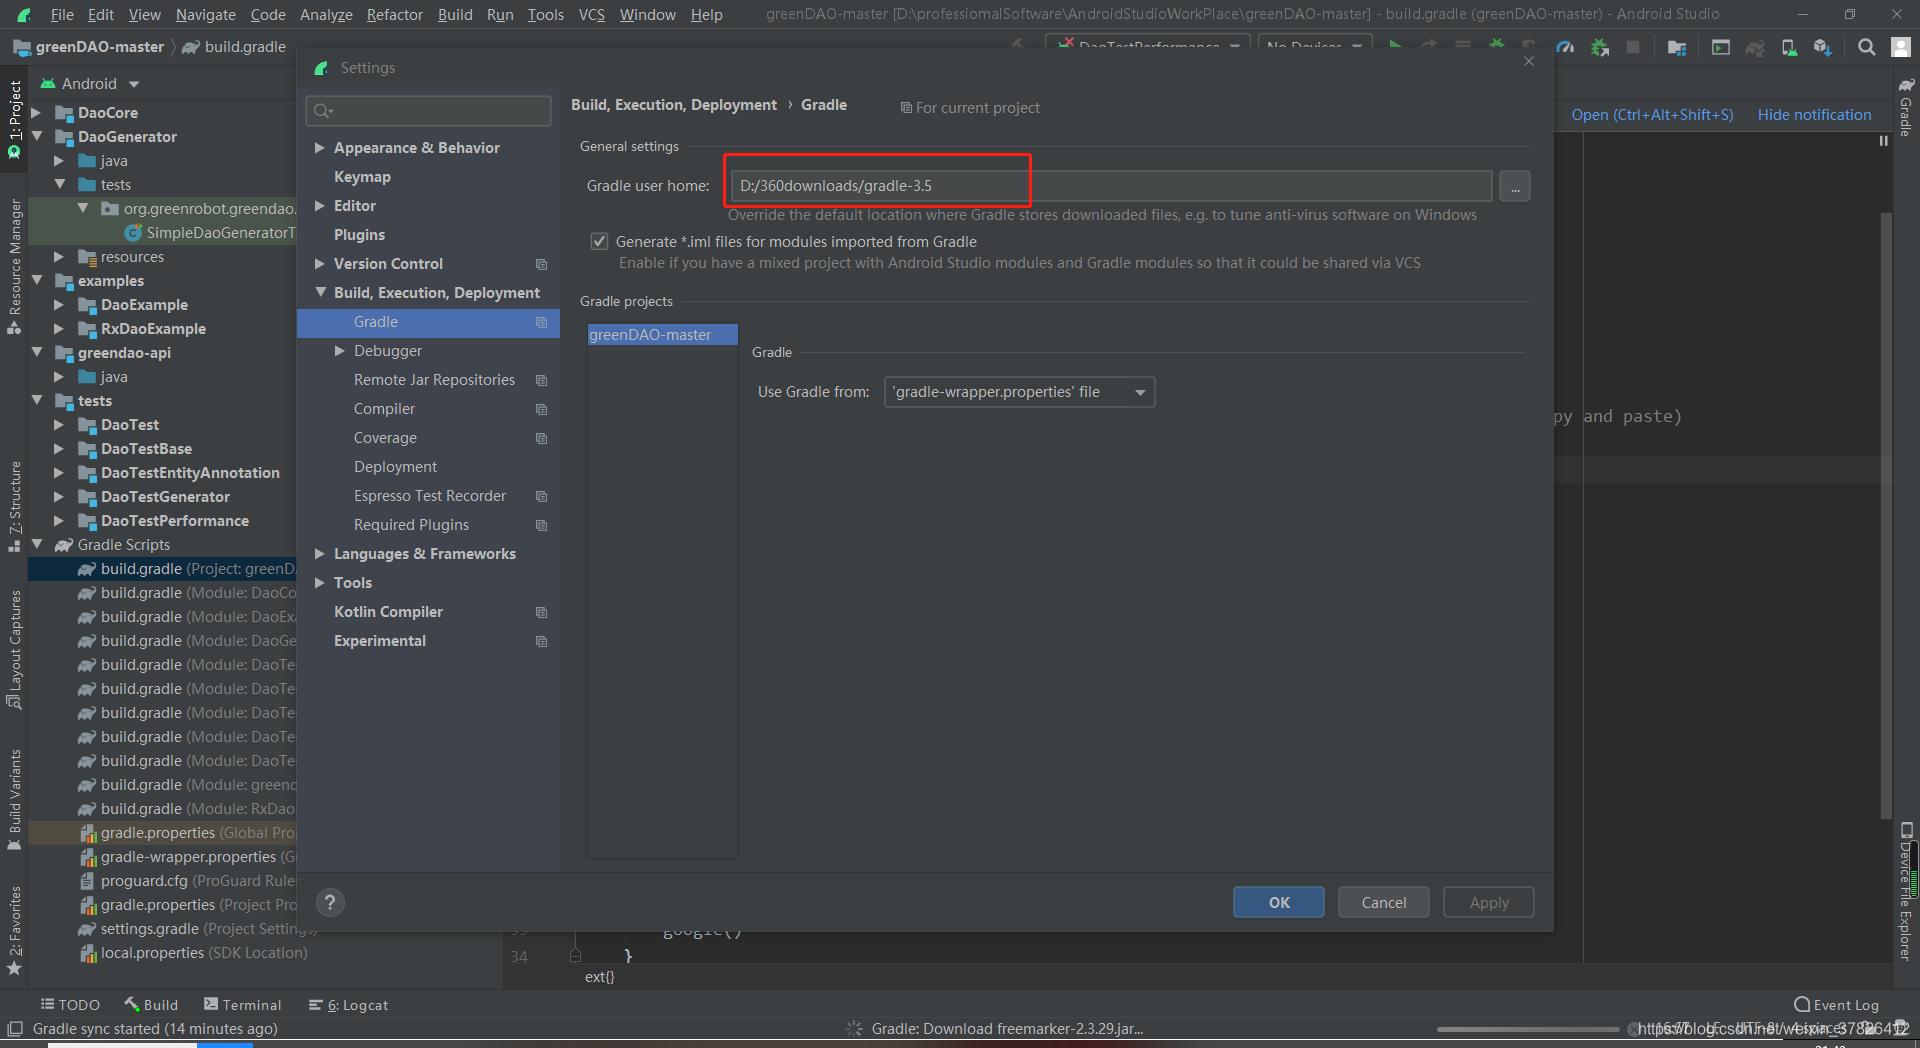
Task: Expand the Editor settings section
Action: click(x=320, y=206)
